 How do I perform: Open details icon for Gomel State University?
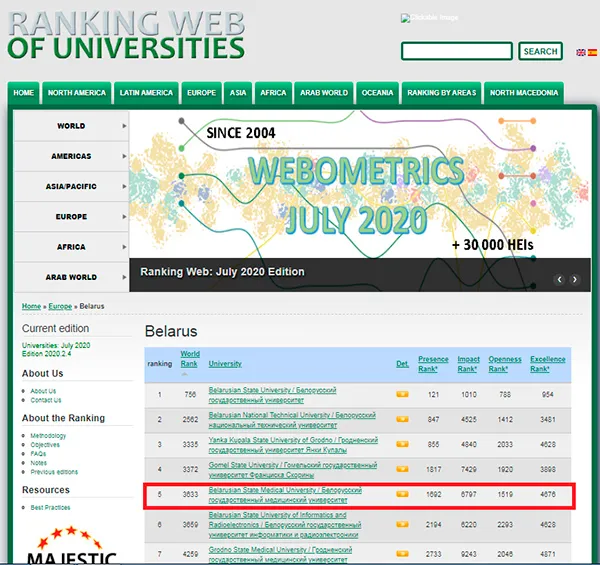[x=402, y=469]
